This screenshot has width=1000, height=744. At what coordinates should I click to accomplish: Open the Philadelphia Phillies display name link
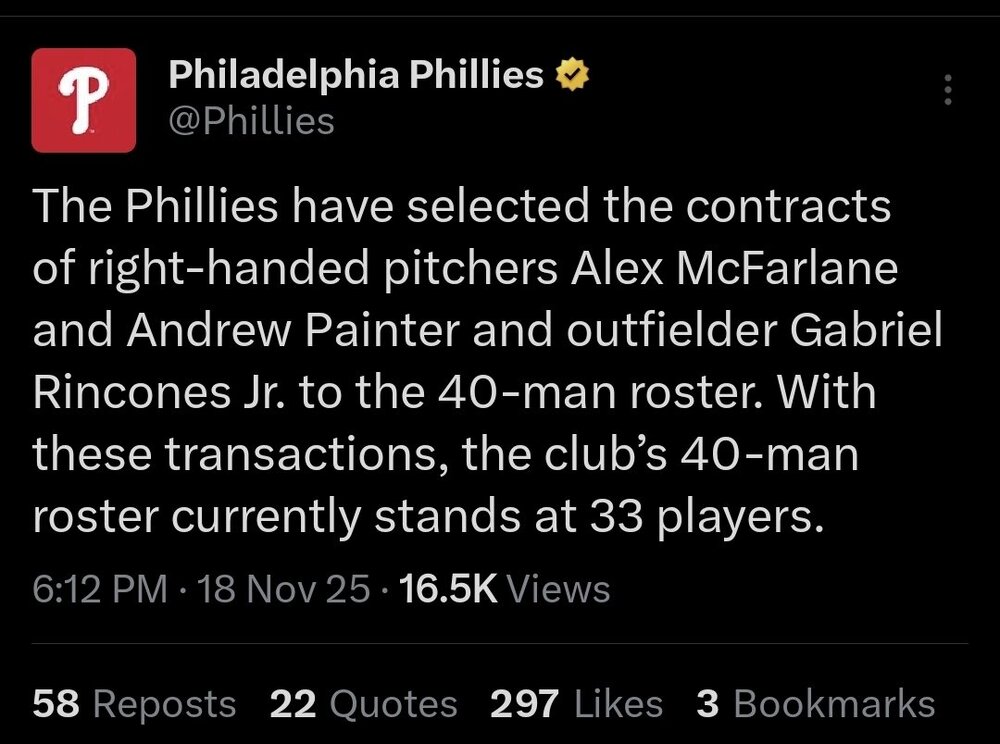coord(356,75)
